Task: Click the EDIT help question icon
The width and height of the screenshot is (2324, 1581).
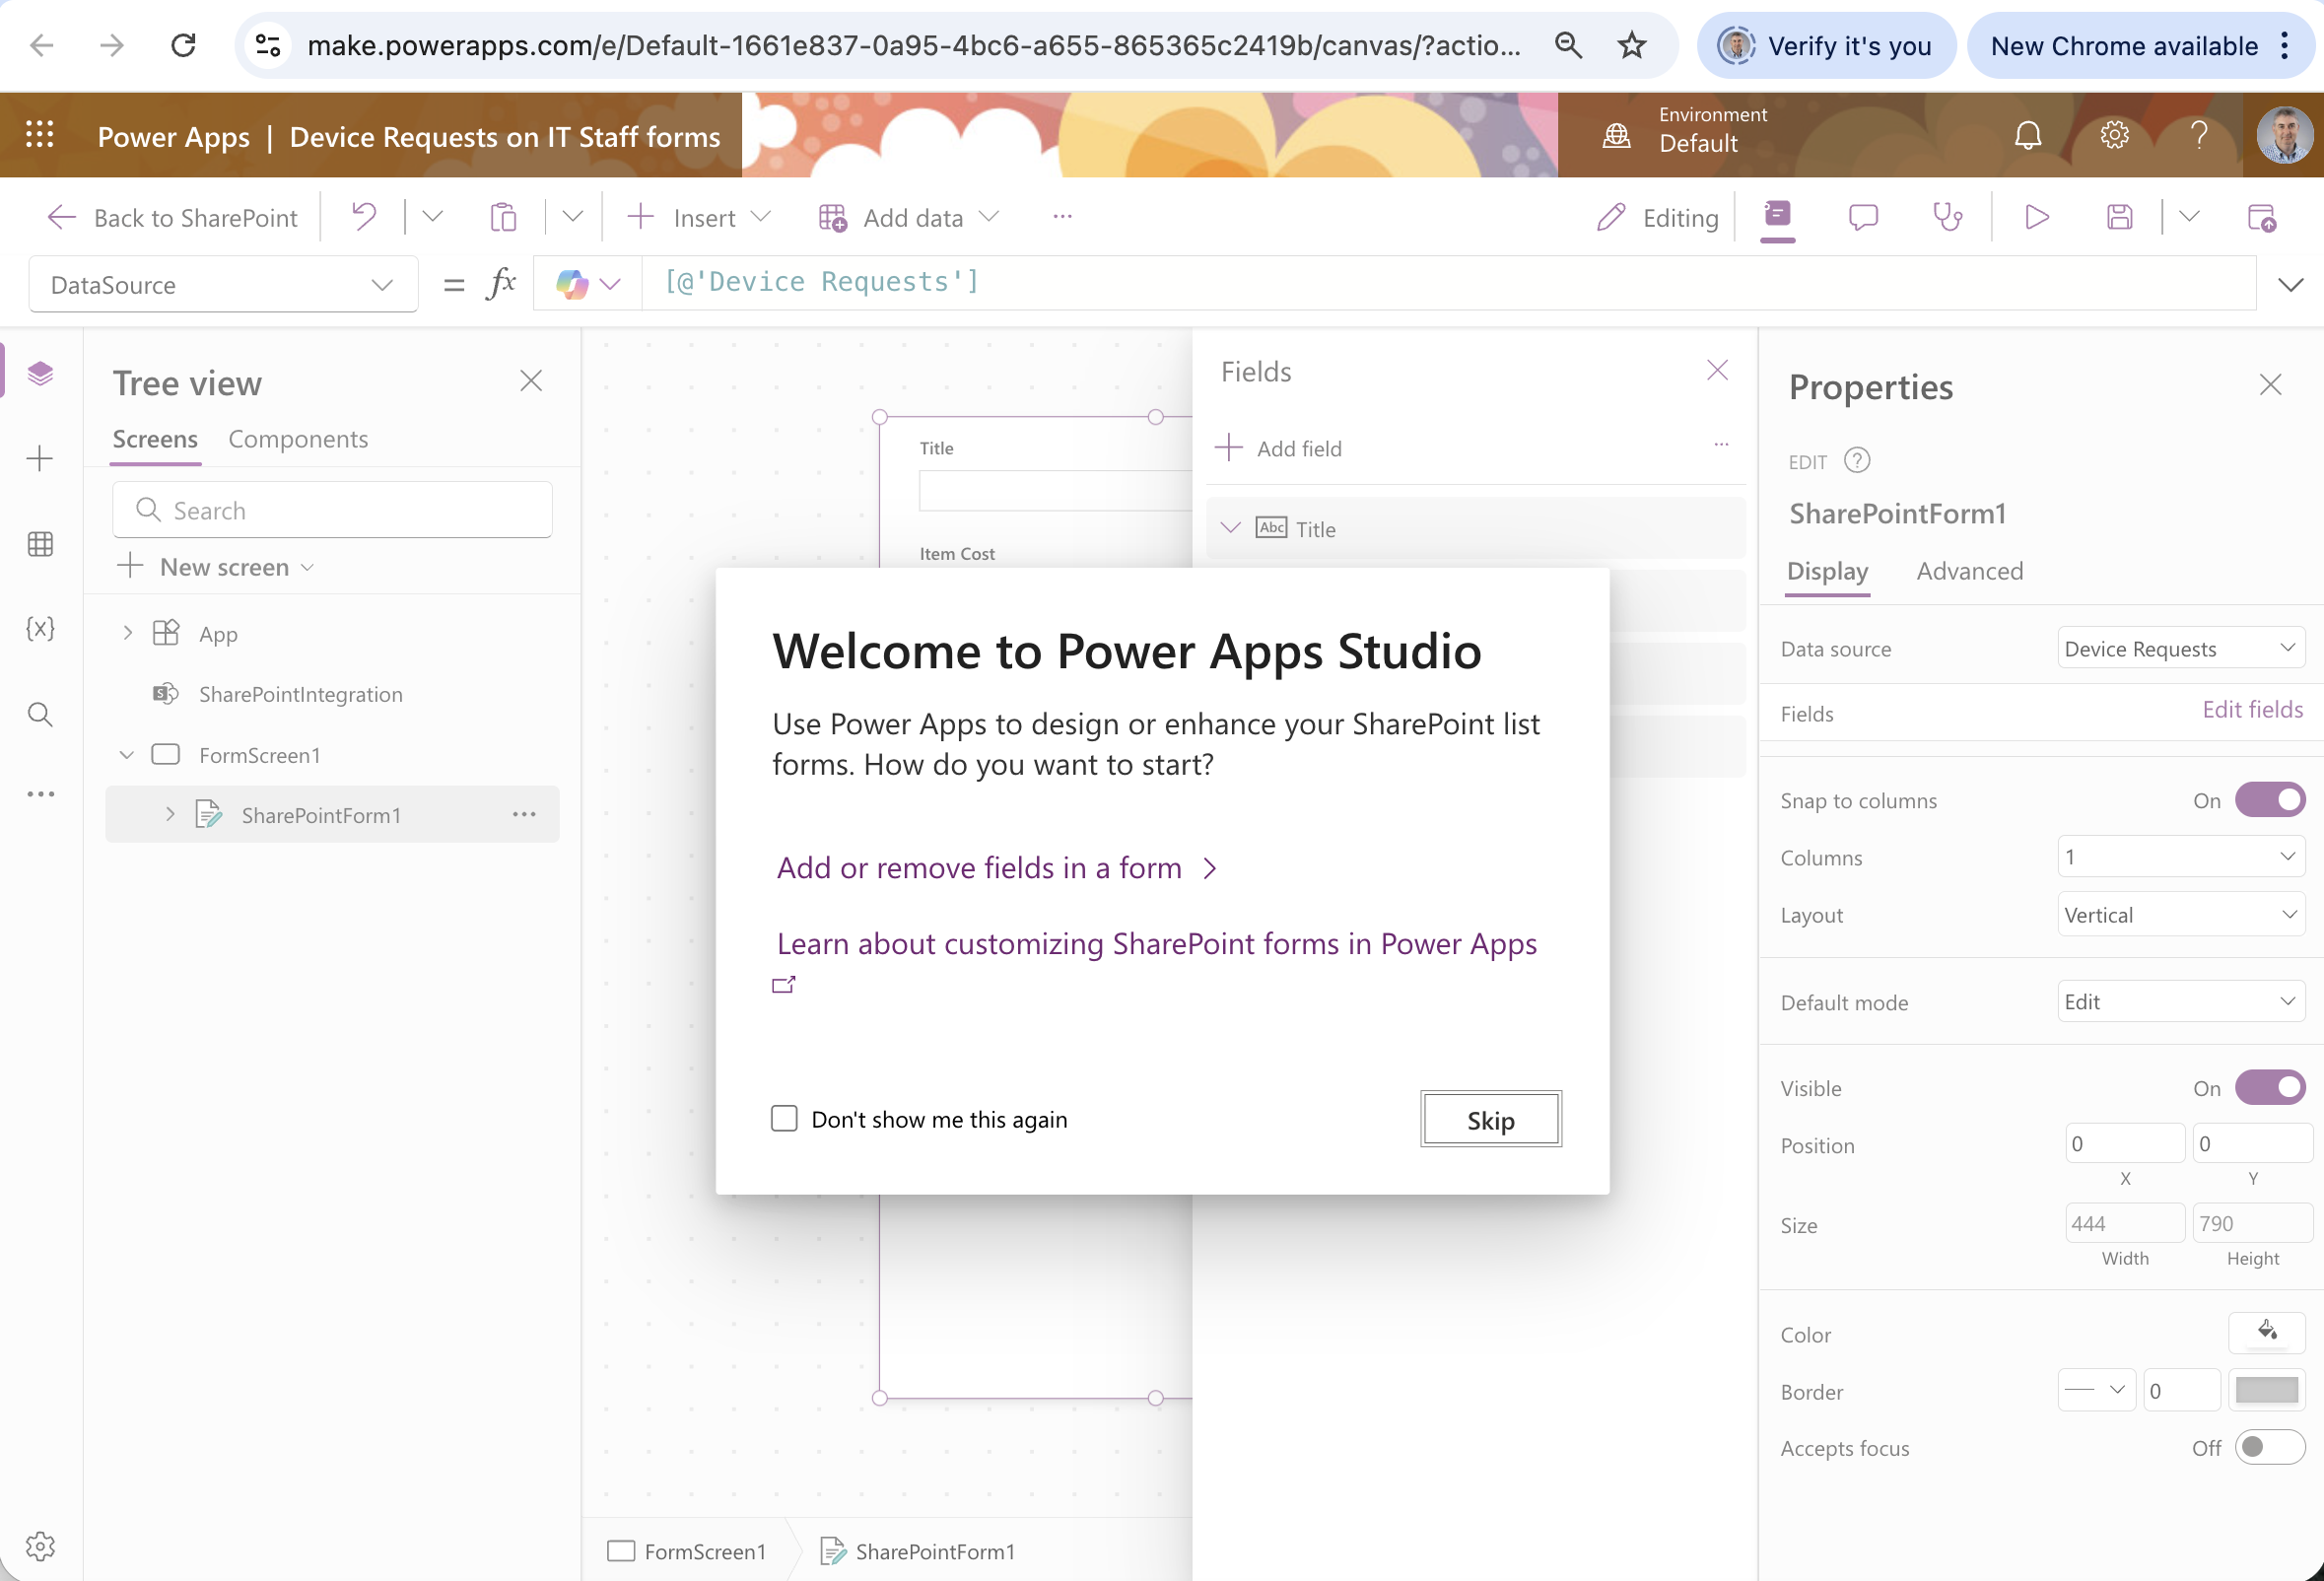Action: pyautogui.click(x=1857, y=460)
